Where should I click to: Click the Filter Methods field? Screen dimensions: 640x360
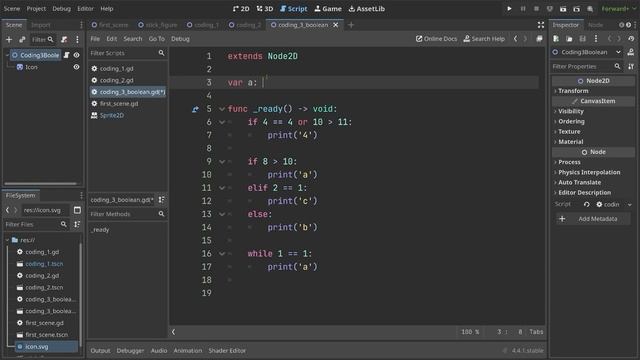pos(127,214)
